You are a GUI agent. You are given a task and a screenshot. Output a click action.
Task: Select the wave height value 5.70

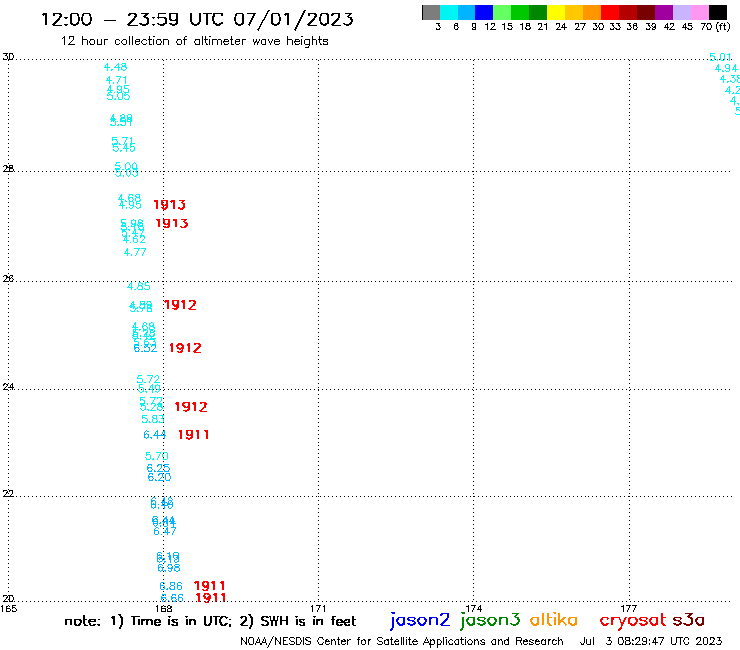pyautogui.click(x=157, y=456)
